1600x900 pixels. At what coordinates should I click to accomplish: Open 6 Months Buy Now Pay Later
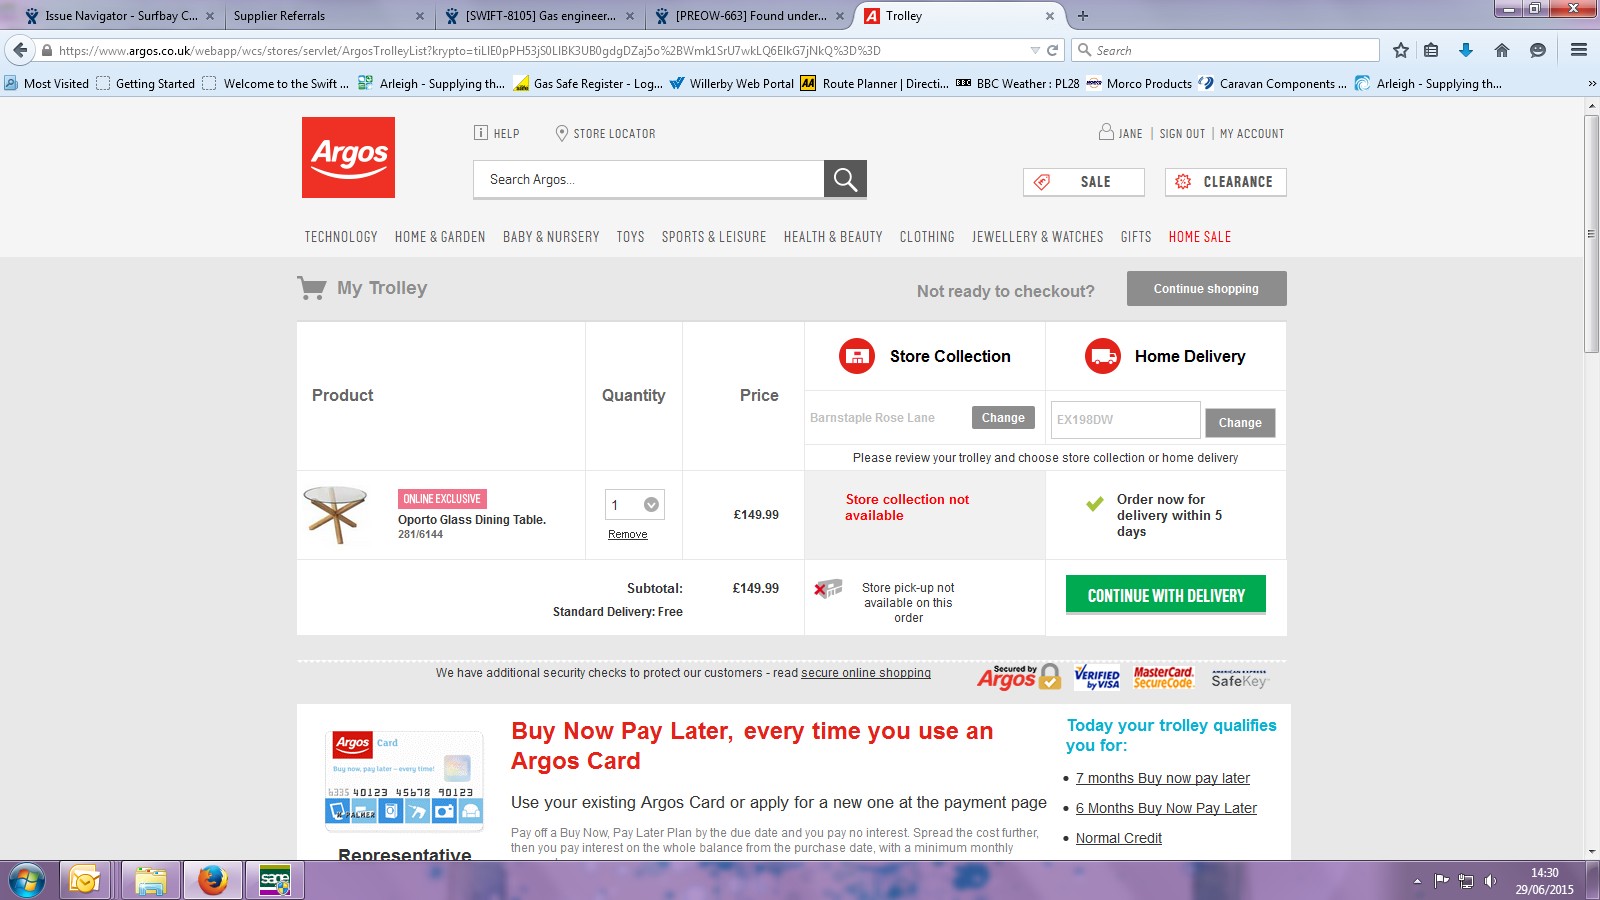(1166, 808)
